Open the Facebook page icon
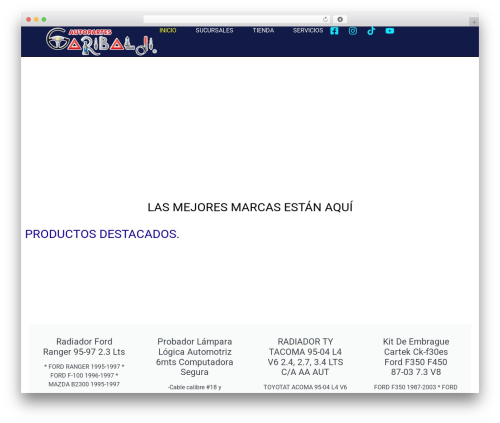This screenshot has width=500, height=423. pyautogui.click(x=334, y=31)
